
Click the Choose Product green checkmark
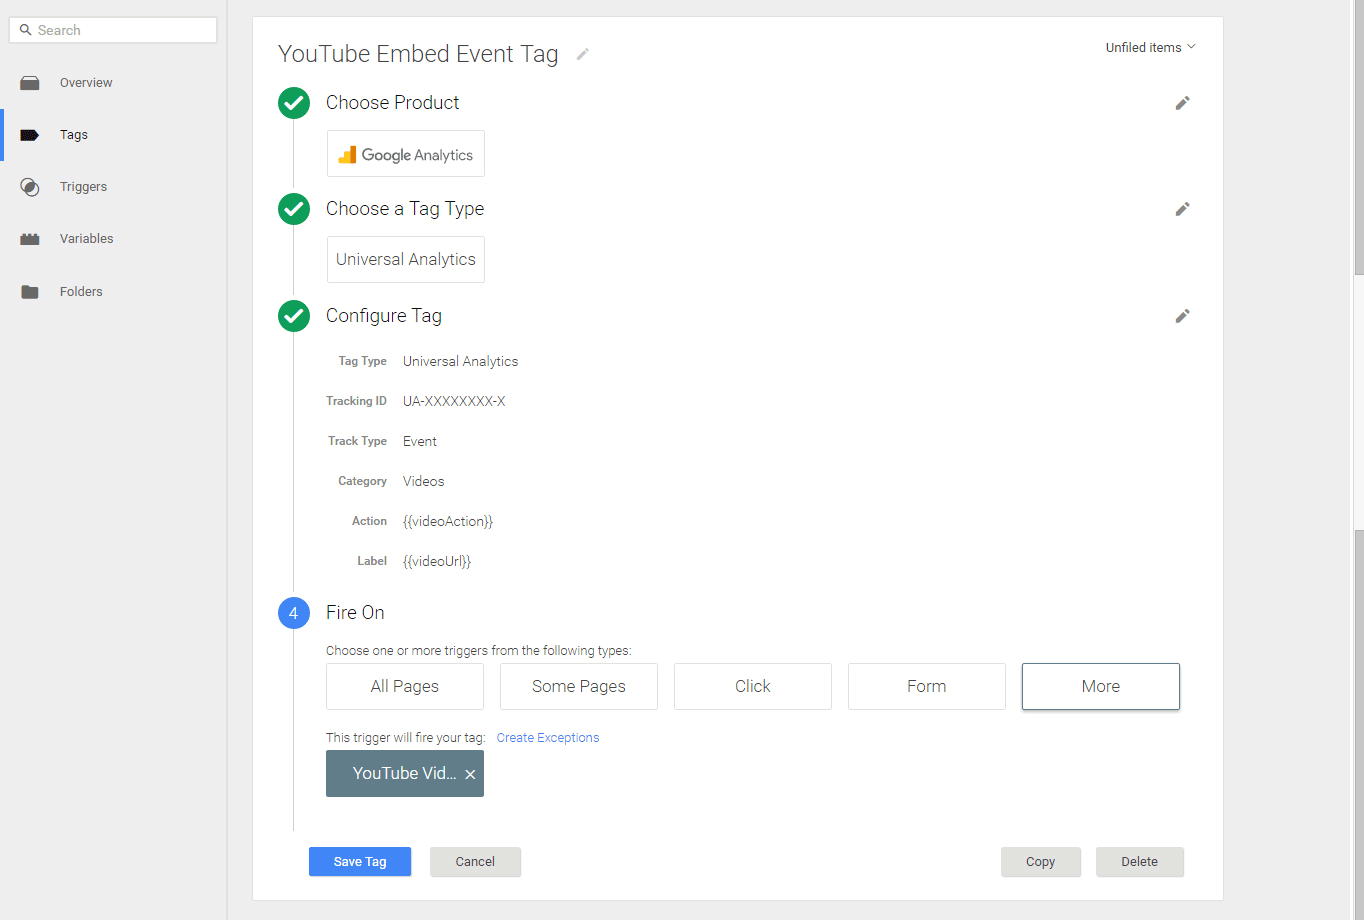293,102
